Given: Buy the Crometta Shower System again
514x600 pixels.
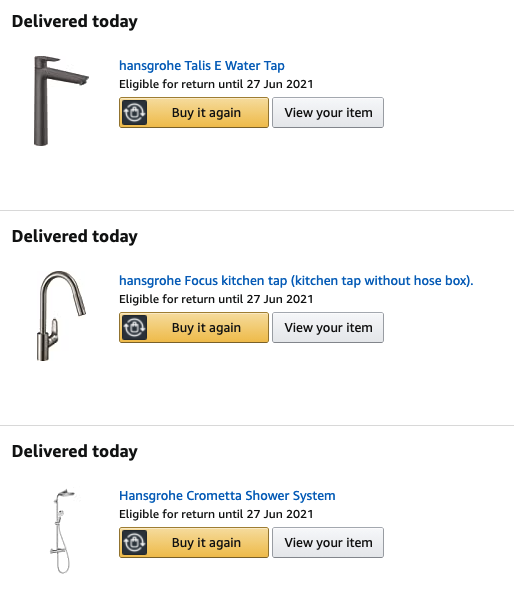Looking at the screenshot, I should (x=194, y=543).
